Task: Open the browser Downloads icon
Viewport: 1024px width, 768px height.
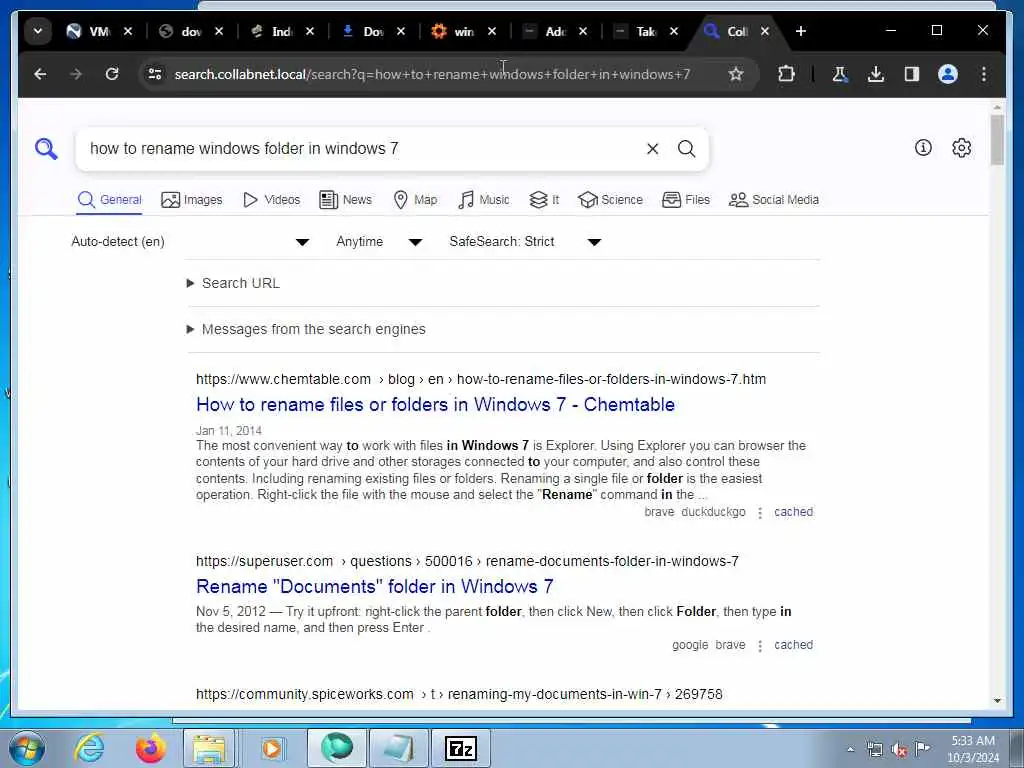Action: 876,74
